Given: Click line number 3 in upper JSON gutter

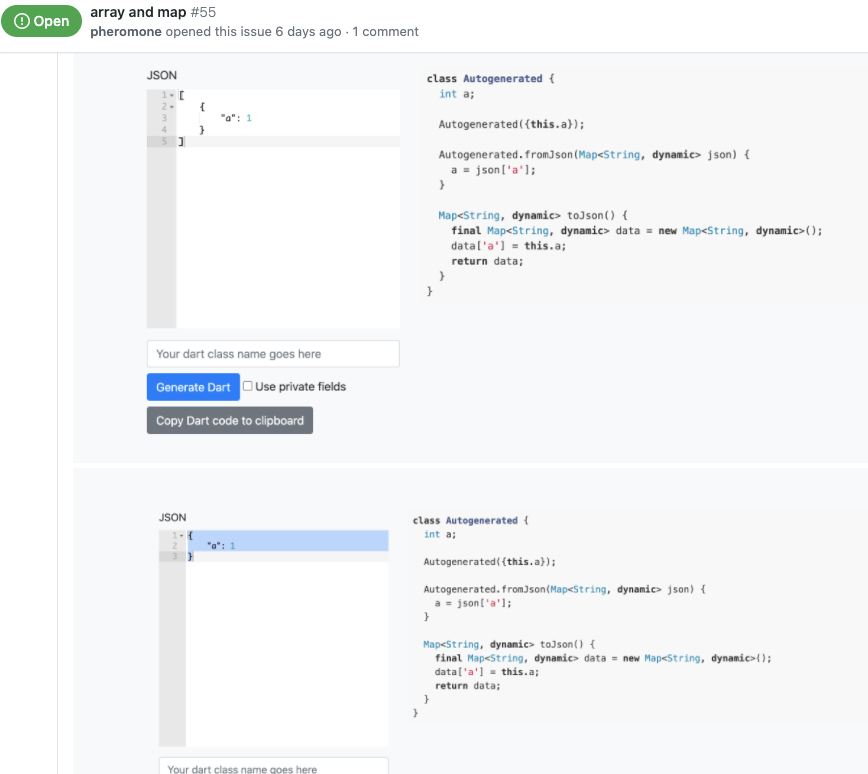Looking at the screenshot, I should click(164, 118).
